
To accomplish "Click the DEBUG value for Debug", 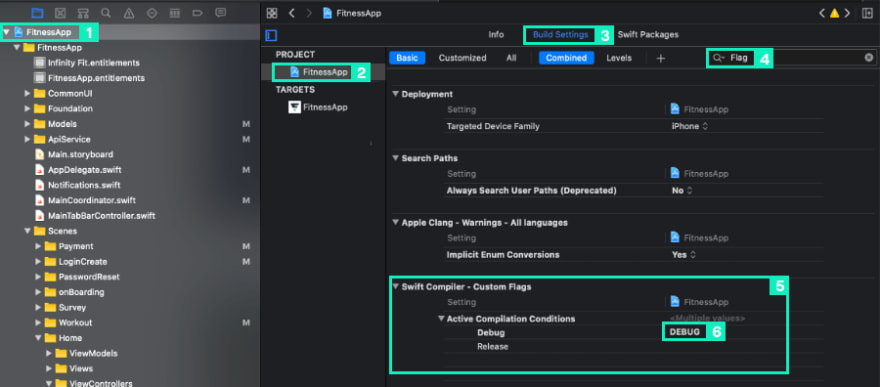I will [685, 332].
